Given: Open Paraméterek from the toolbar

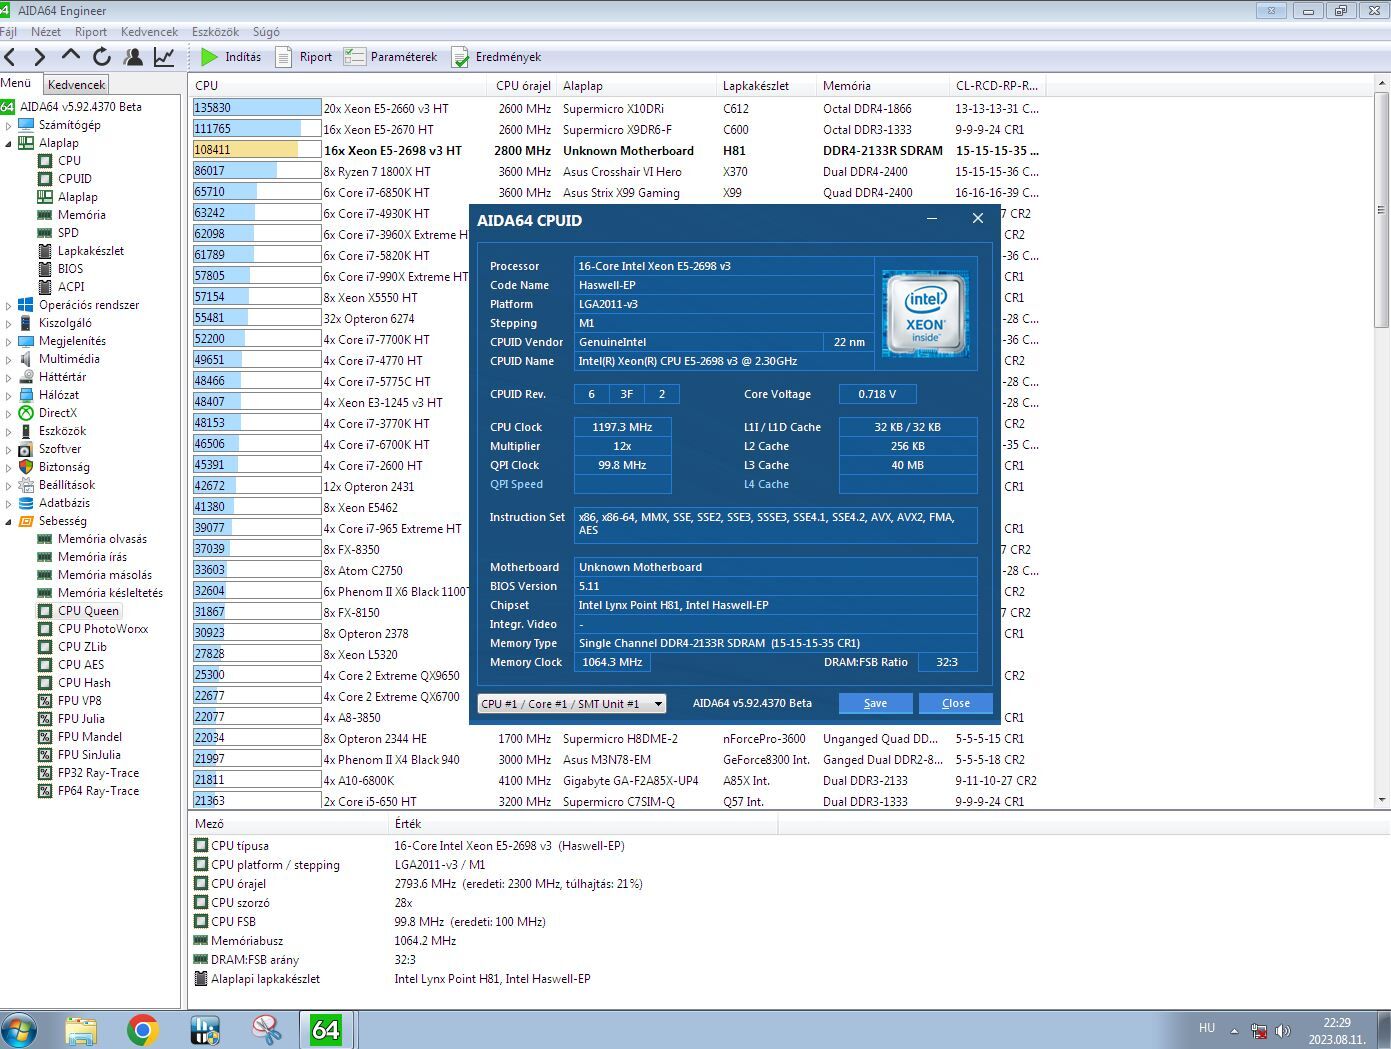Looking at the screenshot, I should point(391,57).
